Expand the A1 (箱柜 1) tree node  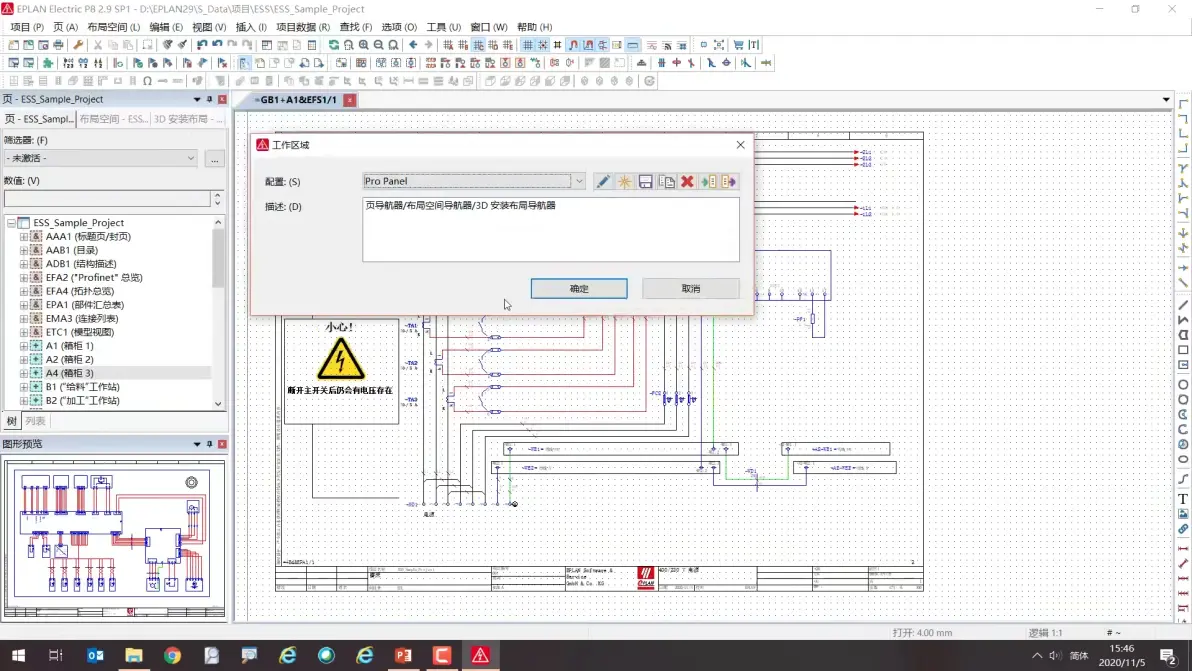pyautogui.click(x=24, y=346)
